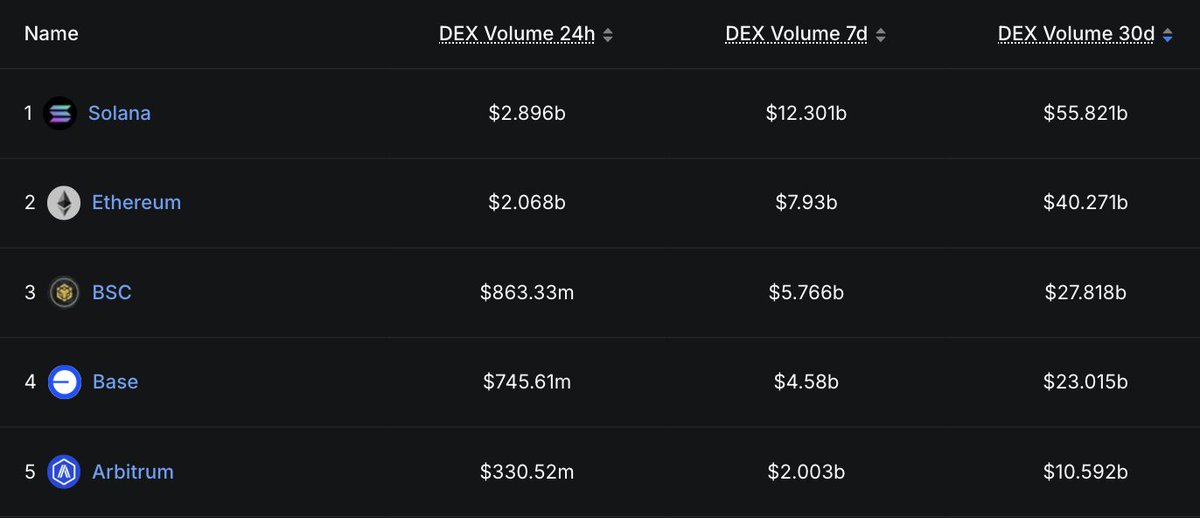The image size is (1200, 518).
Task: Open the Base chain link
Action: click(115, 382)
